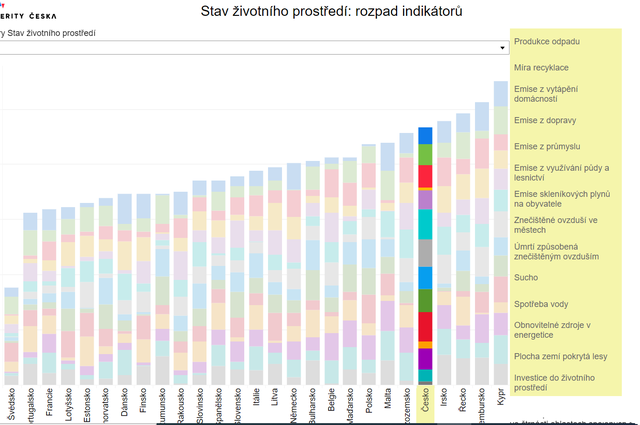This screenshot has height=425, width=640.
Task: Choose Emise z dopravy in the legend
Action: [546, 120]
